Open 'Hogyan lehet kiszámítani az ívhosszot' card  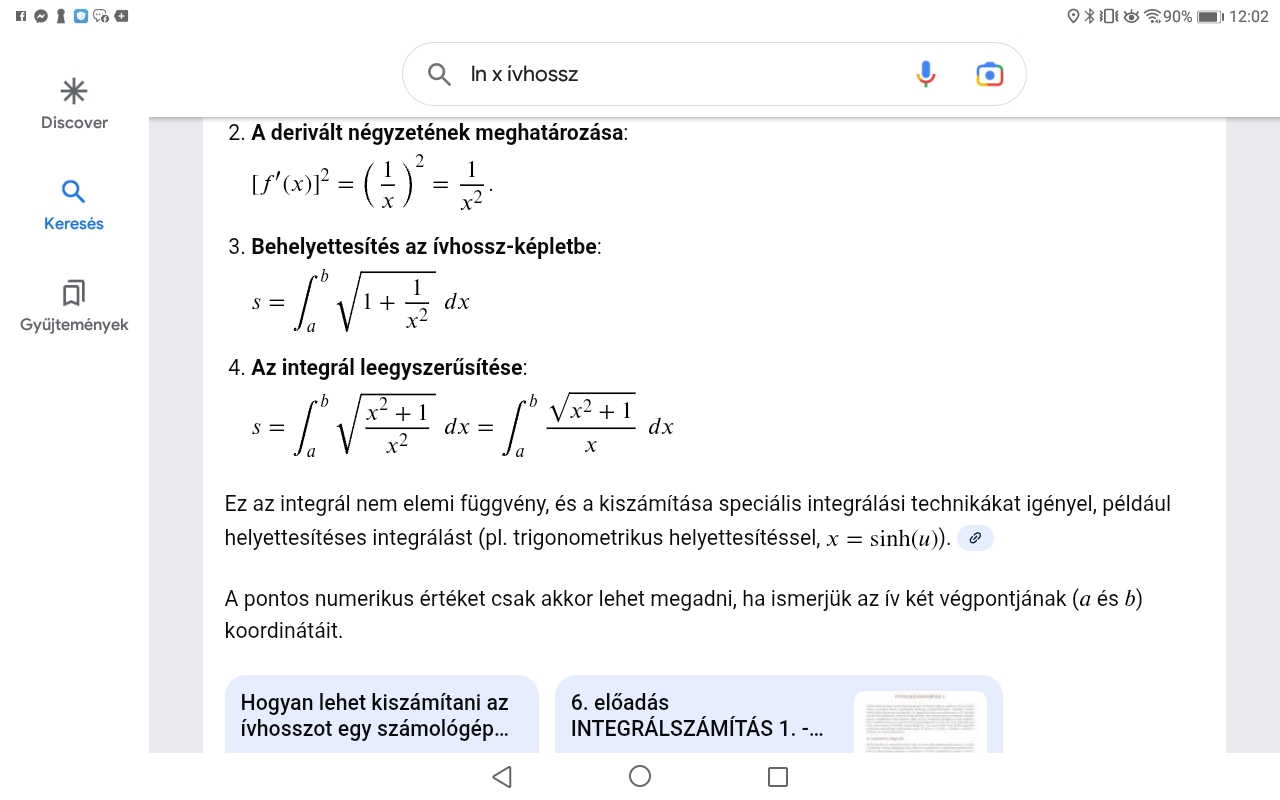[x=381, y=715]
